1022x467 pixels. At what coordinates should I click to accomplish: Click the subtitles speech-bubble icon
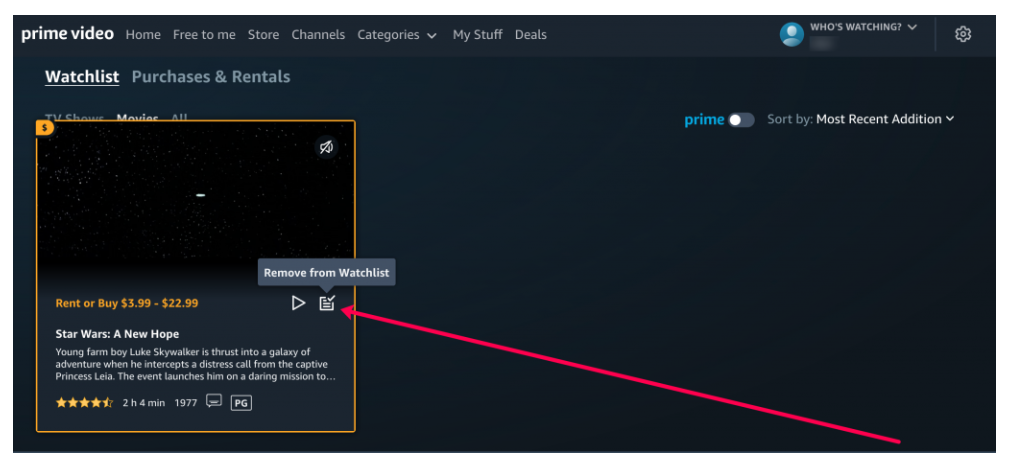(214, 401)
